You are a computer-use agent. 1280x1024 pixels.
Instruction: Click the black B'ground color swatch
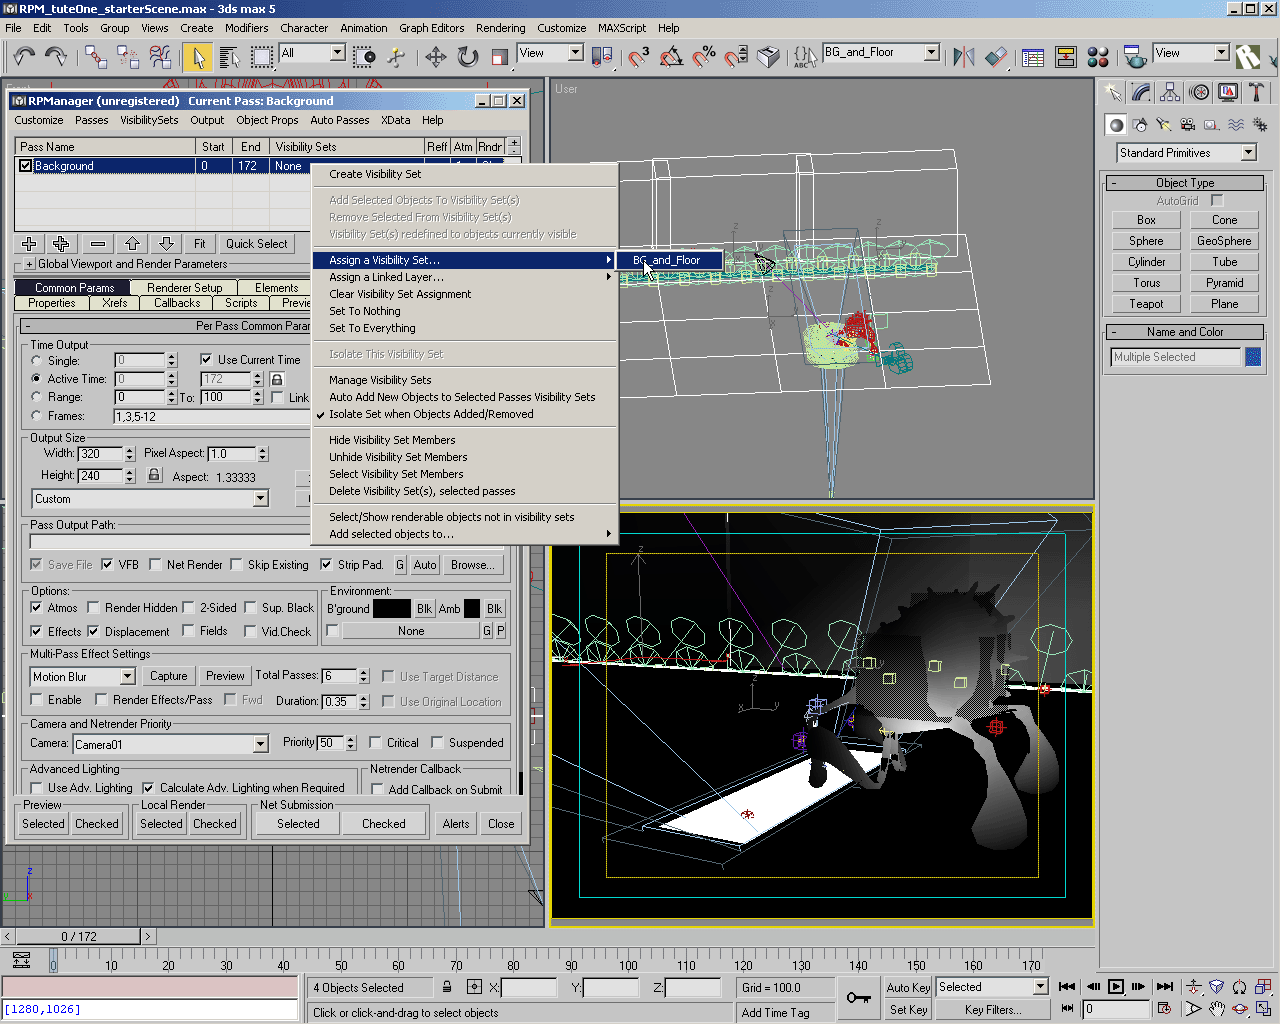coord(391,608)
